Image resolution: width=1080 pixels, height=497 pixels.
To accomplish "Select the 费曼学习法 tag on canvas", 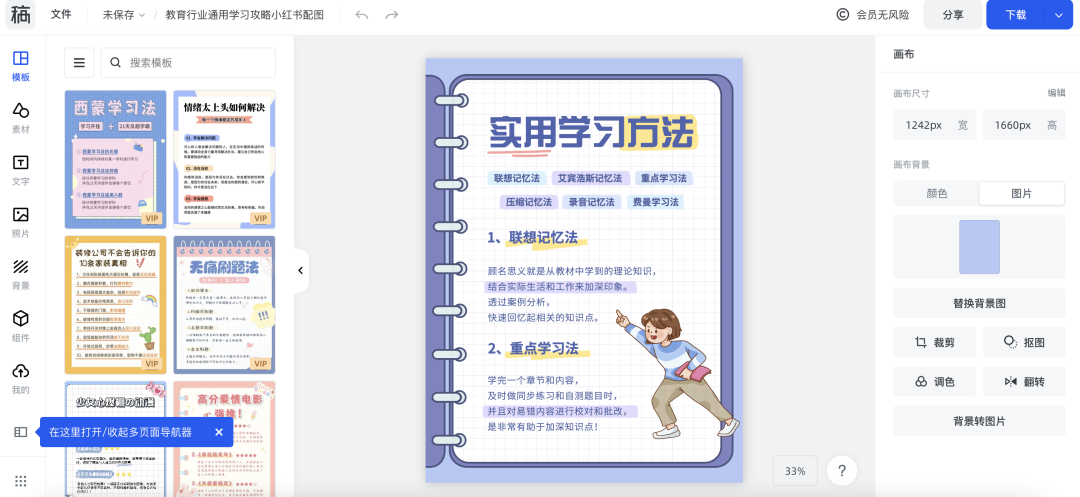I will pyautogui.click(x=656, y=202).
